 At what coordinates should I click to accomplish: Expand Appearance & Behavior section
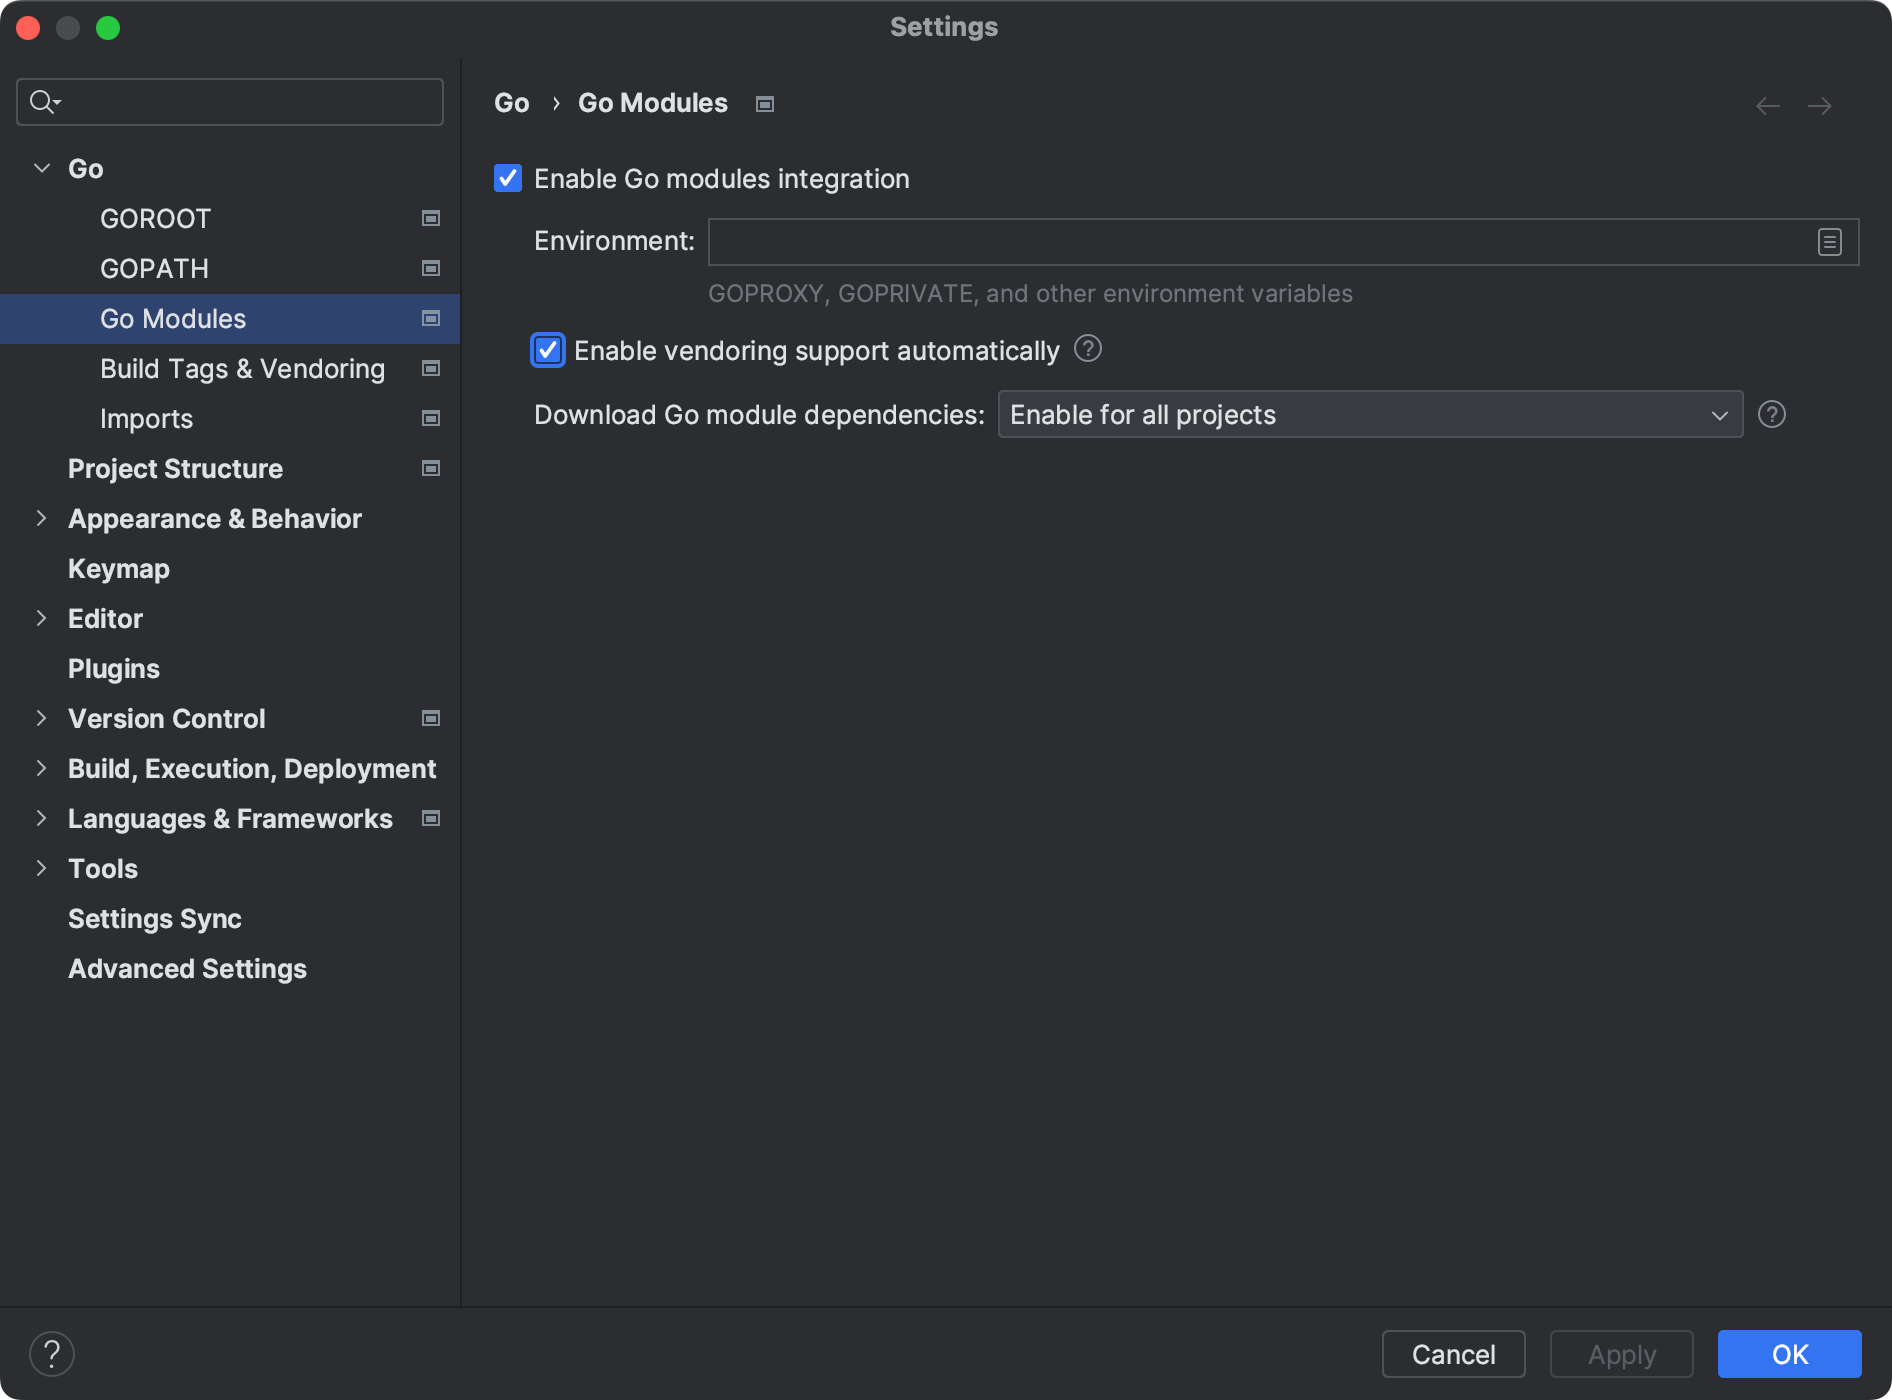pos(42,518)
